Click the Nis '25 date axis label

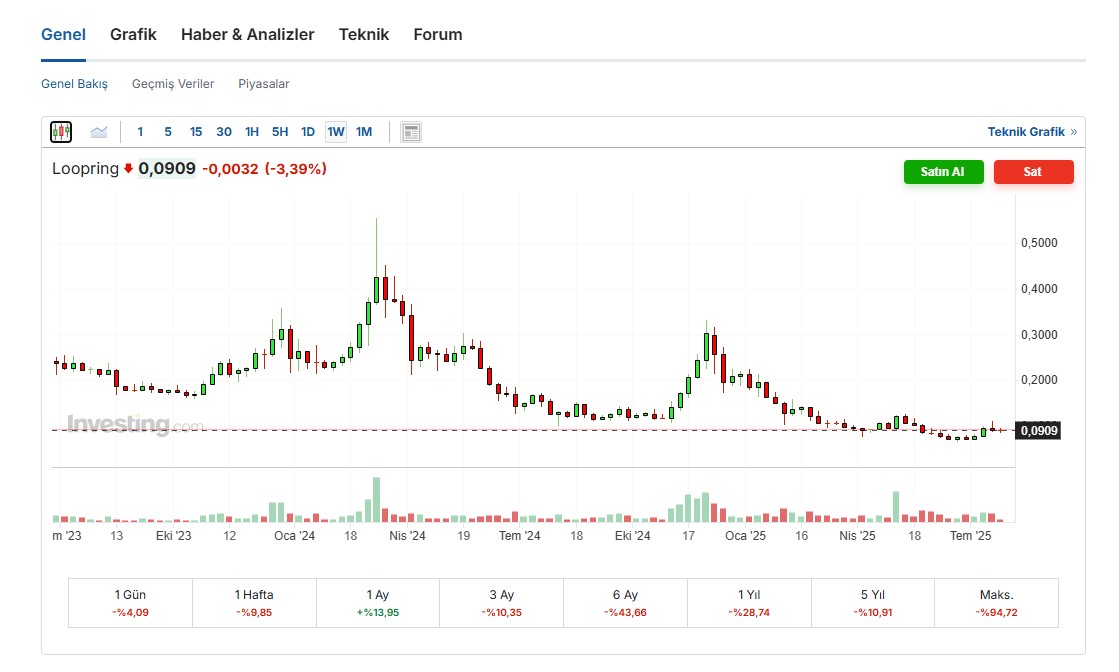[858, 536]
